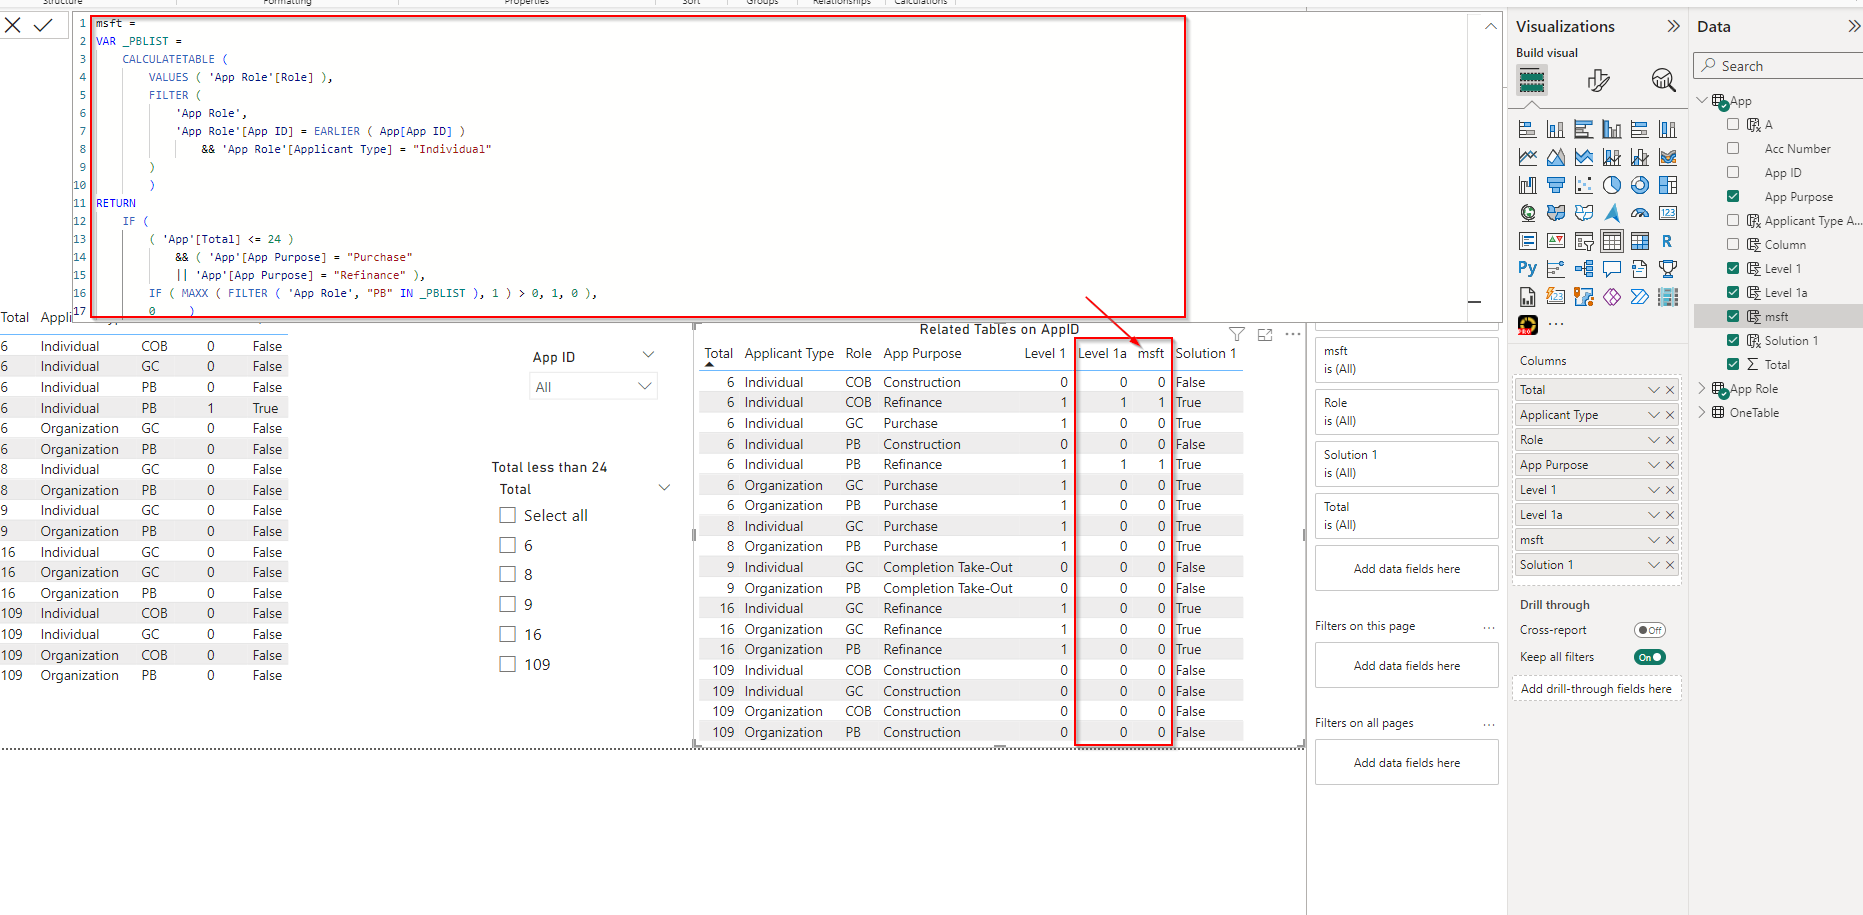The width and height of the screenshot is (1863, 915).
Task: Open the Format visual pane icon
Action: [1598, 80]
